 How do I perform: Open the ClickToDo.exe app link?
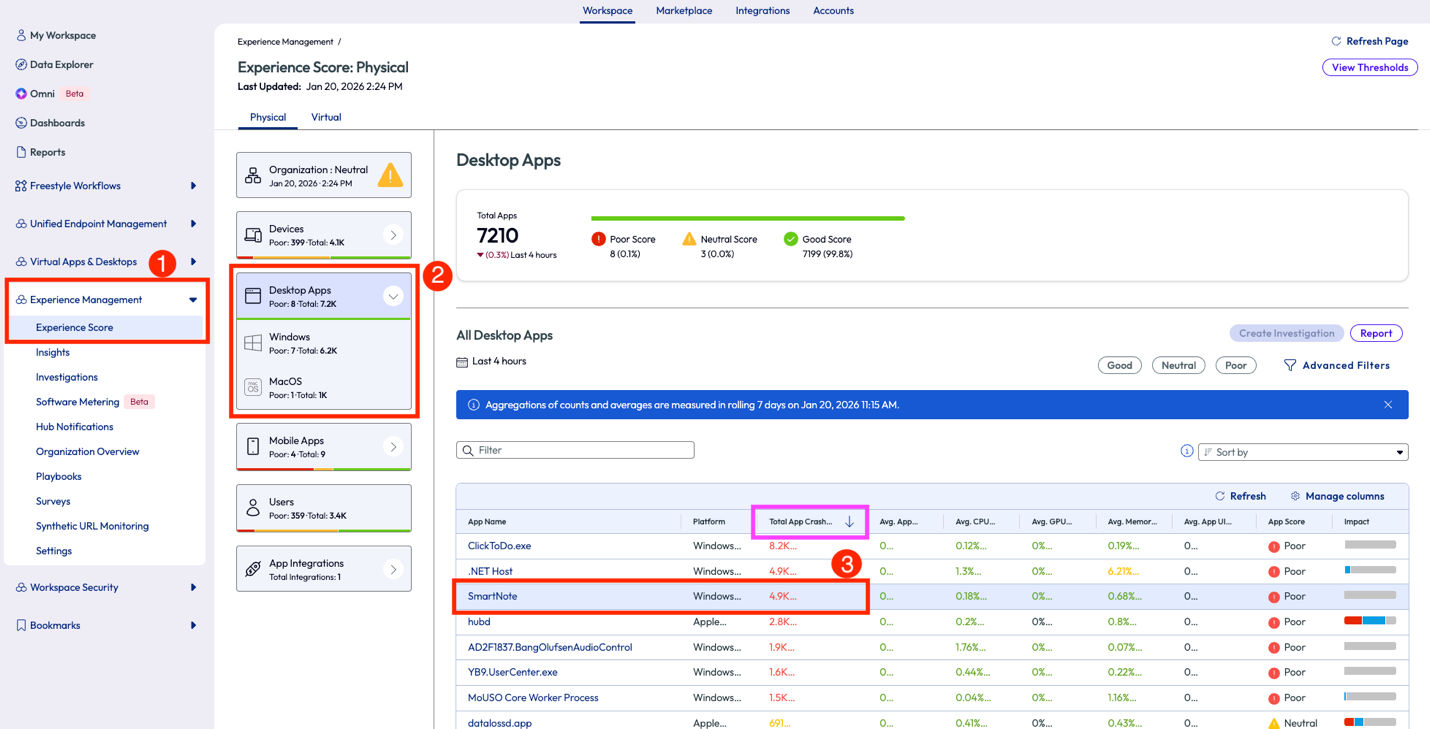click(499, 546)
